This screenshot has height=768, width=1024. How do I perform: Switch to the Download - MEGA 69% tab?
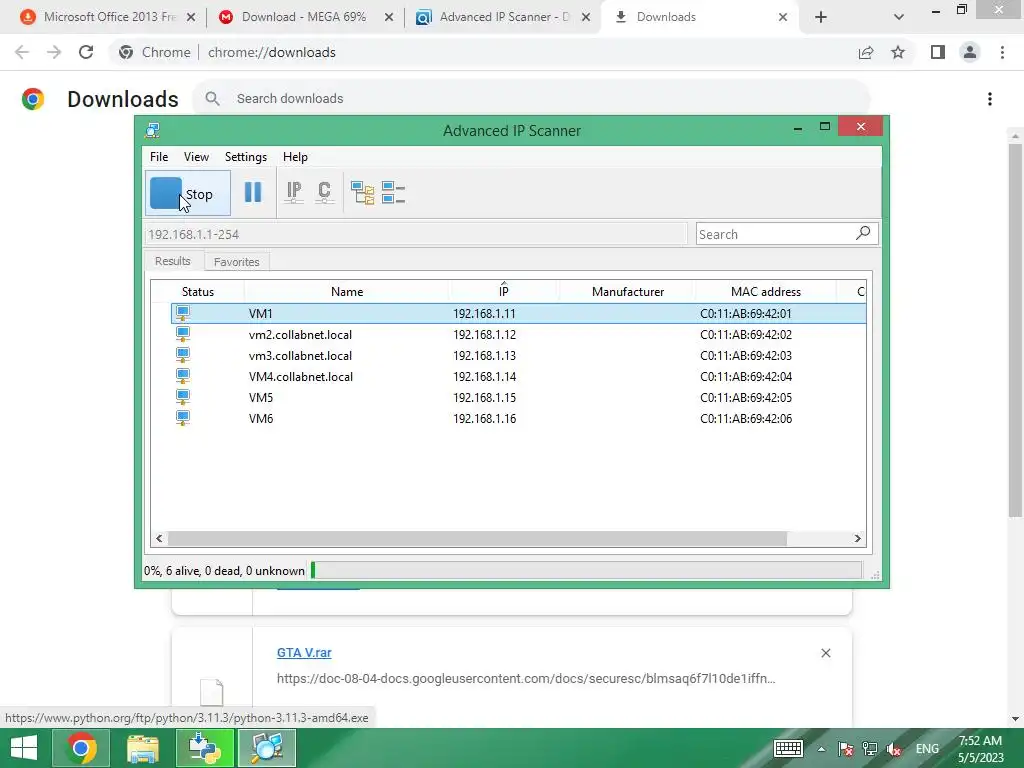point(304,17)
